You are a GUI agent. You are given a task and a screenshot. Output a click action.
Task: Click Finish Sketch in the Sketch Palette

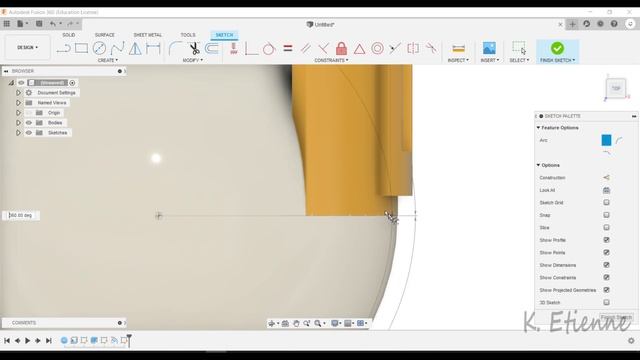click(616, 317)
